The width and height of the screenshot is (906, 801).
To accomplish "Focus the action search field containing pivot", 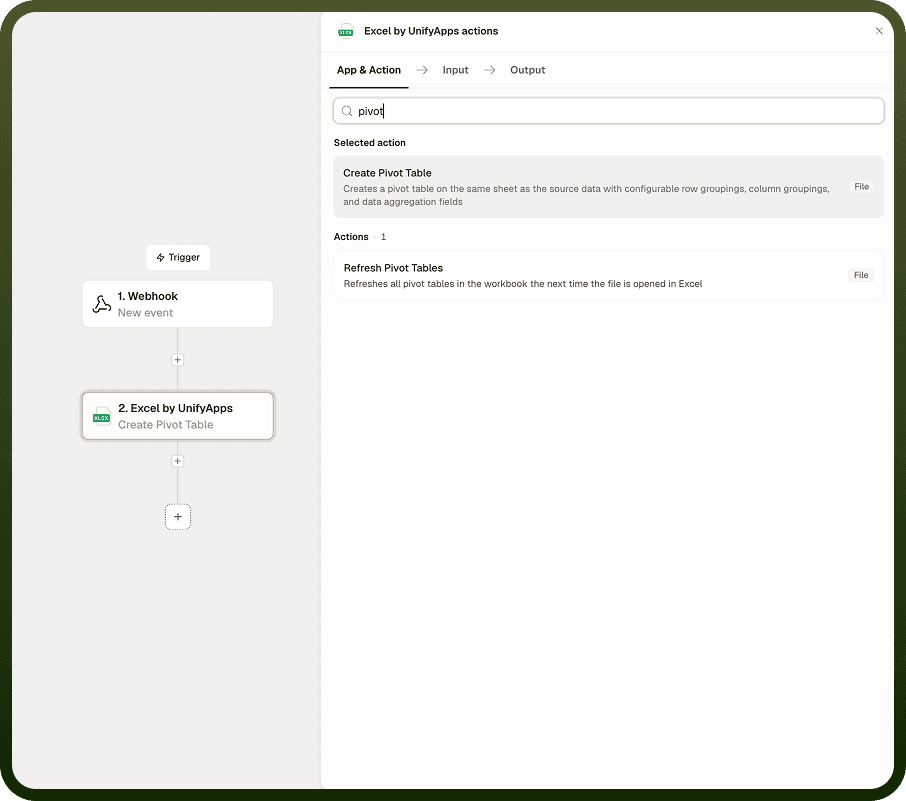I will click(x=608, y=111).
